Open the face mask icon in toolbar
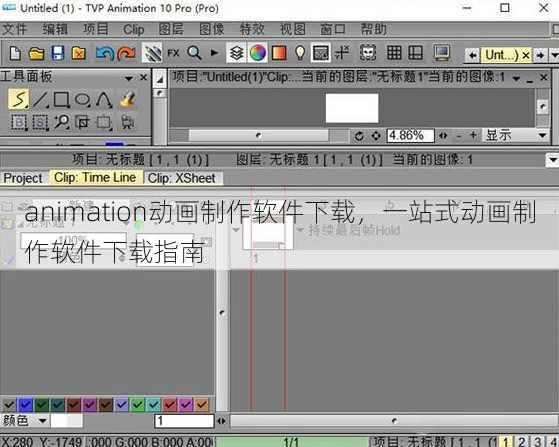 tap(368, 53)
